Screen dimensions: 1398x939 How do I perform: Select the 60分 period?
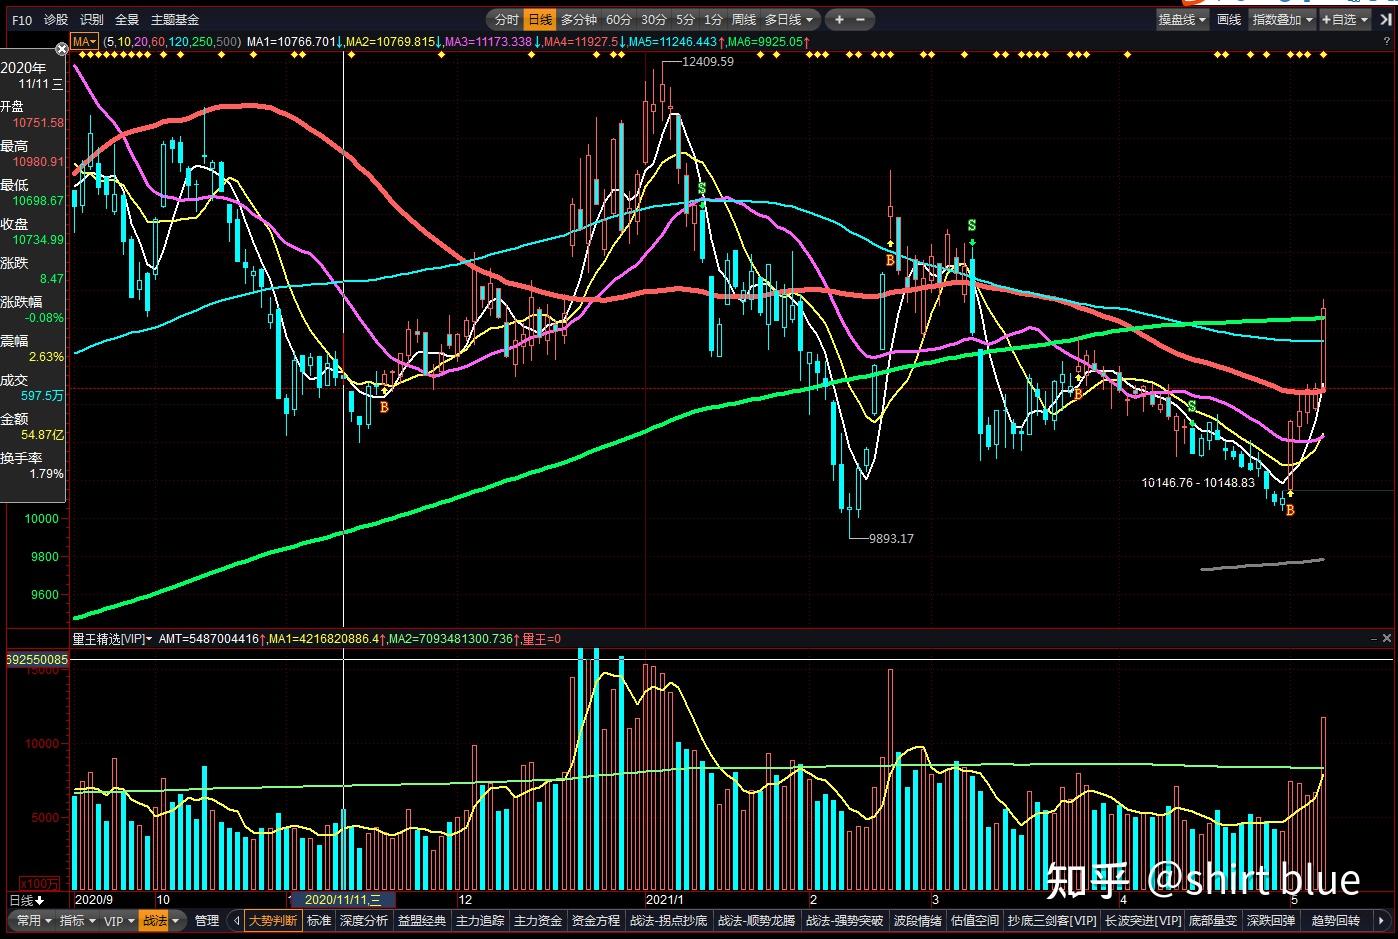(618, 19)
